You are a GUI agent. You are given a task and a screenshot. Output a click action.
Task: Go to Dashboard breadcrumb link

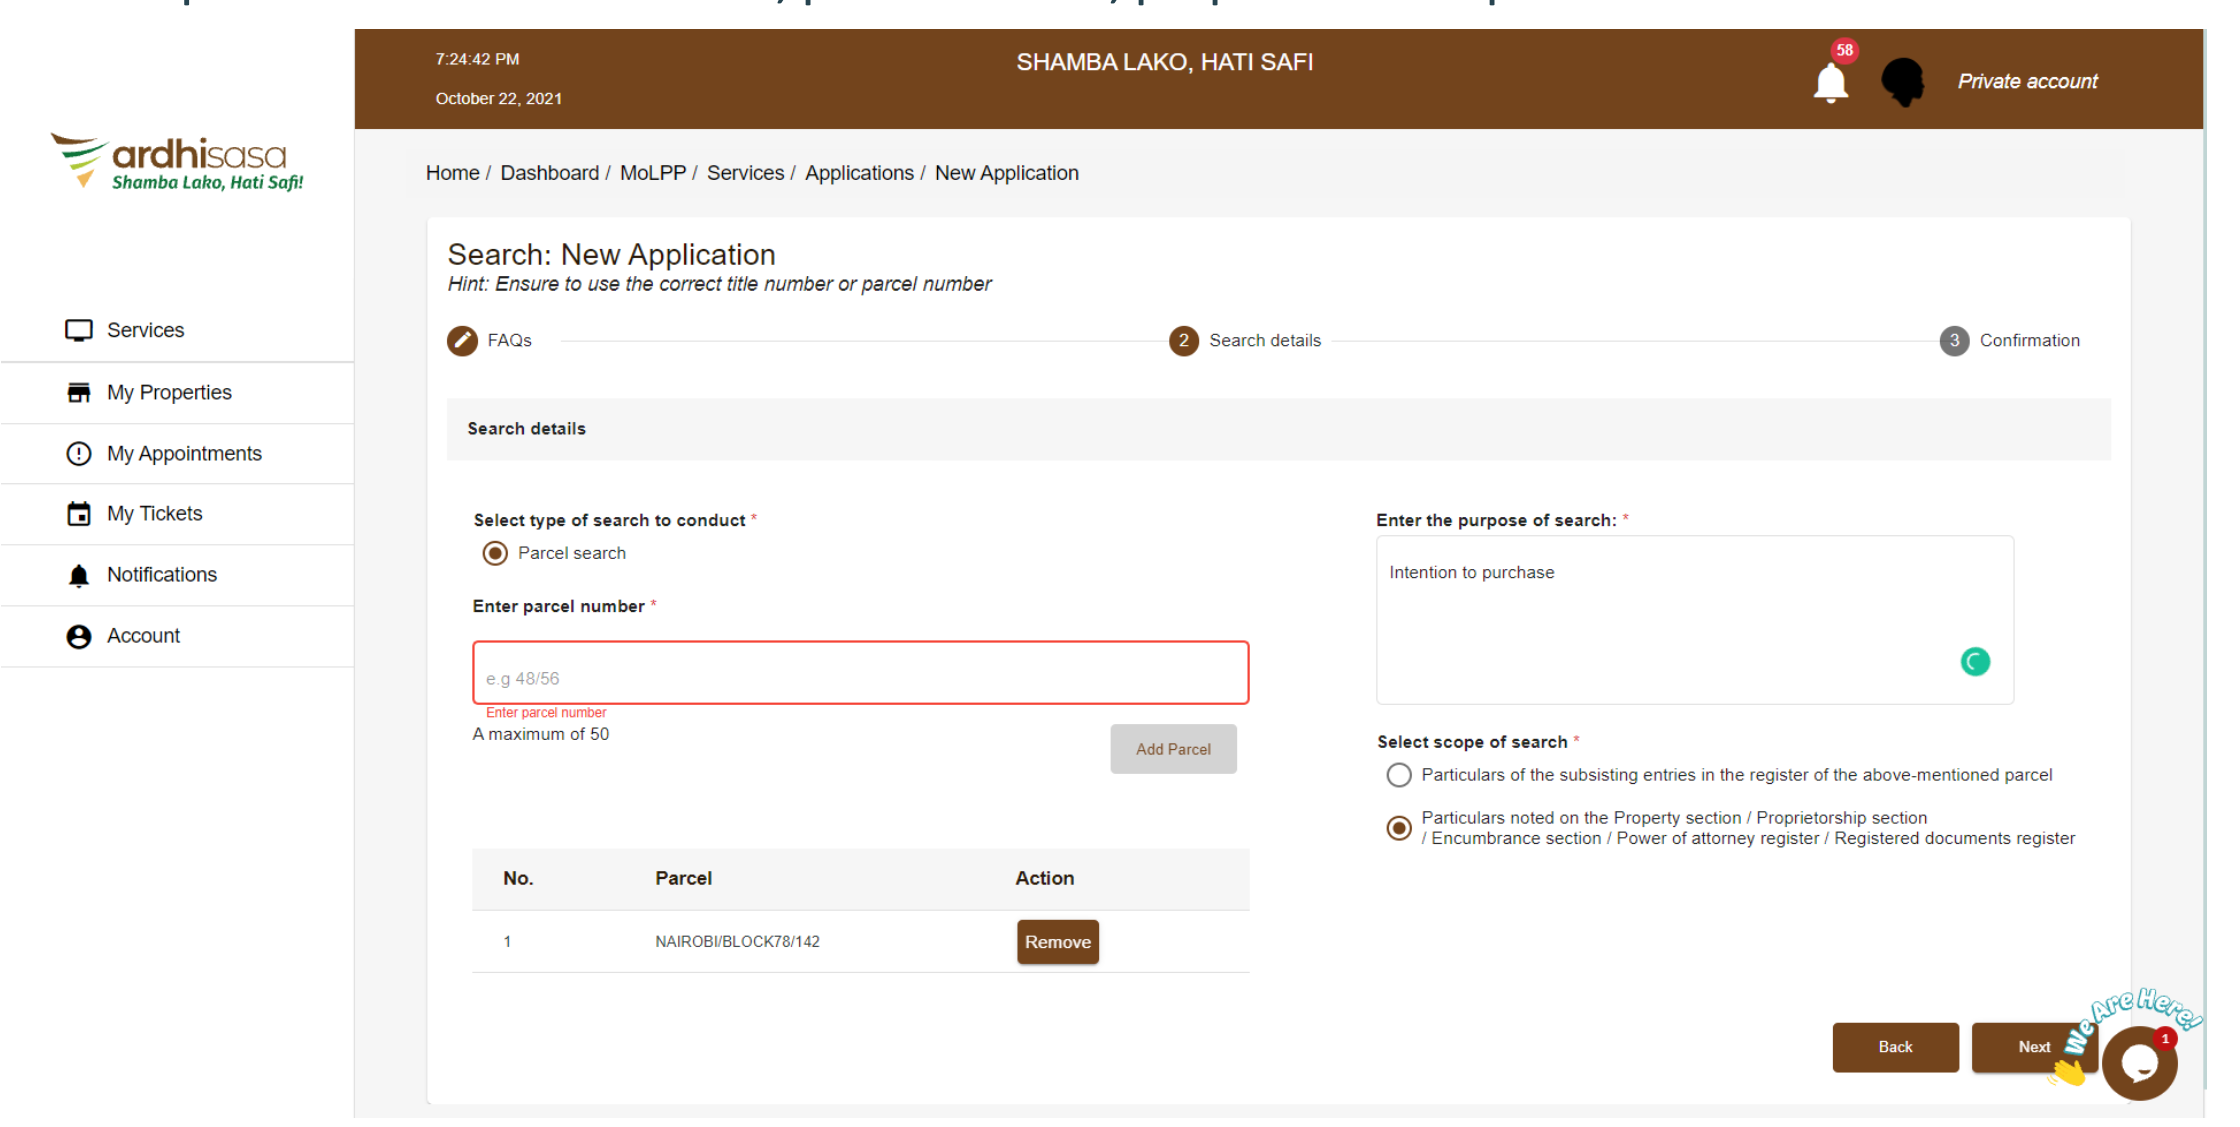(549, 173)
